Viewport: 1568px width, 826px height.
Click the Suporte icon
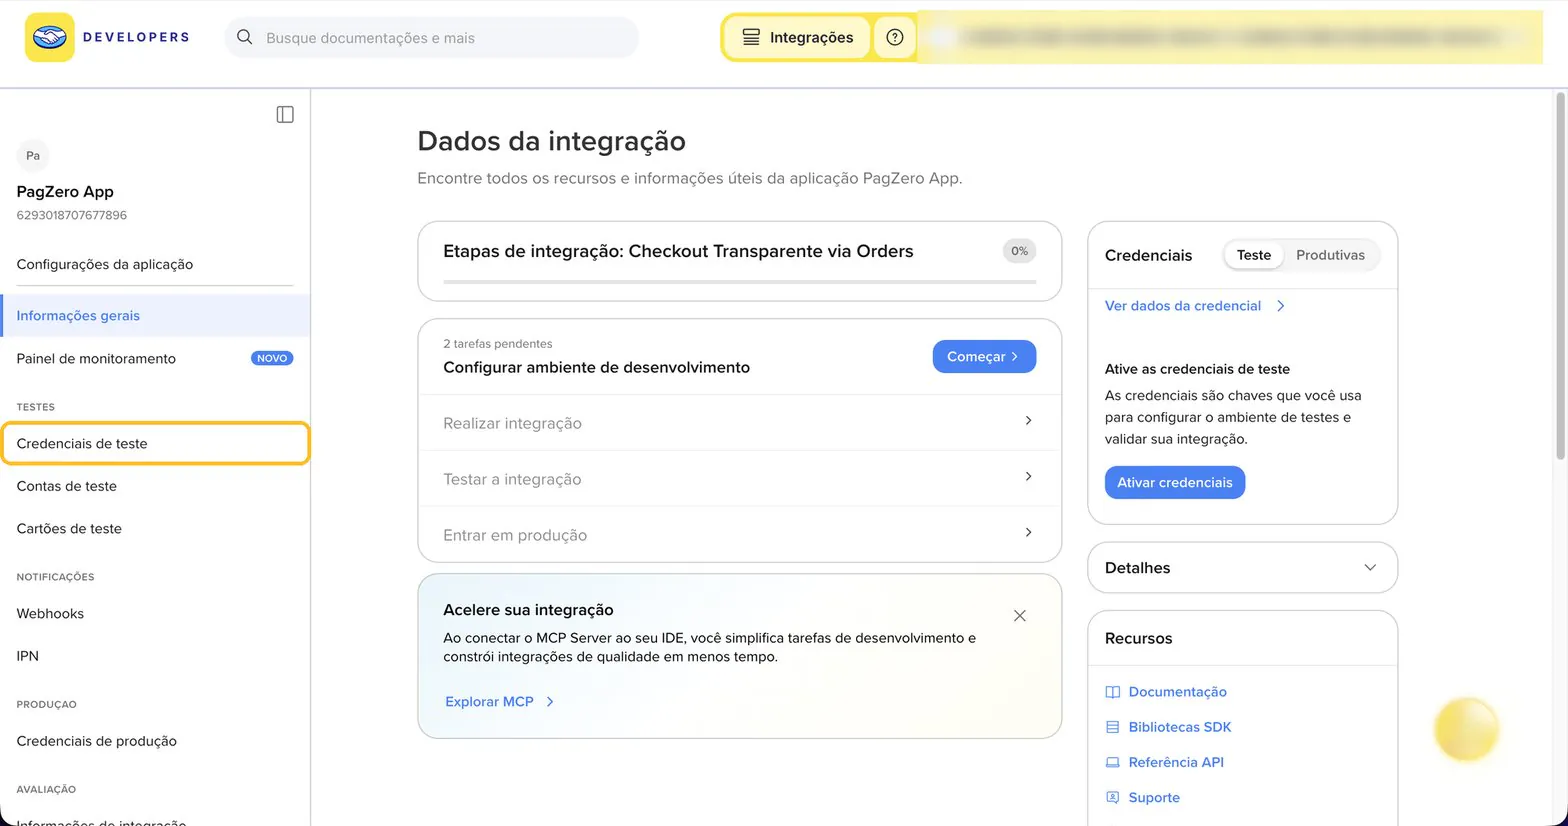[1113, 797]
